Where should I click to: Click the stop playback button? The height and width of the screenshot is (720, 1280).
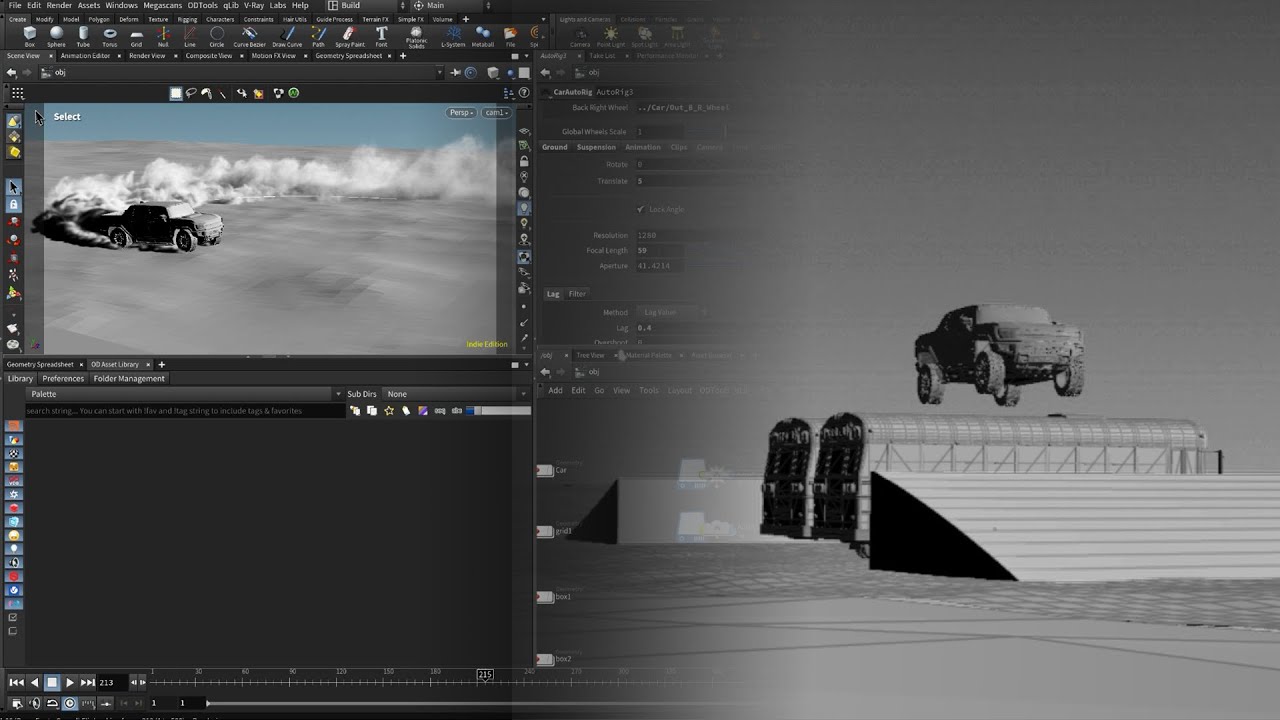pos(52,682)
